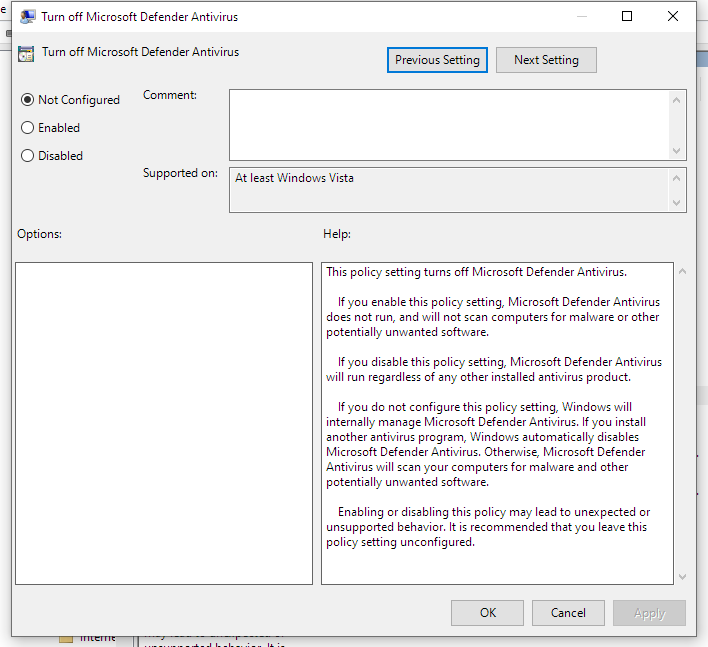Click Comment box scroll down arrow
708x647 pixels.
tap(676, 150)
